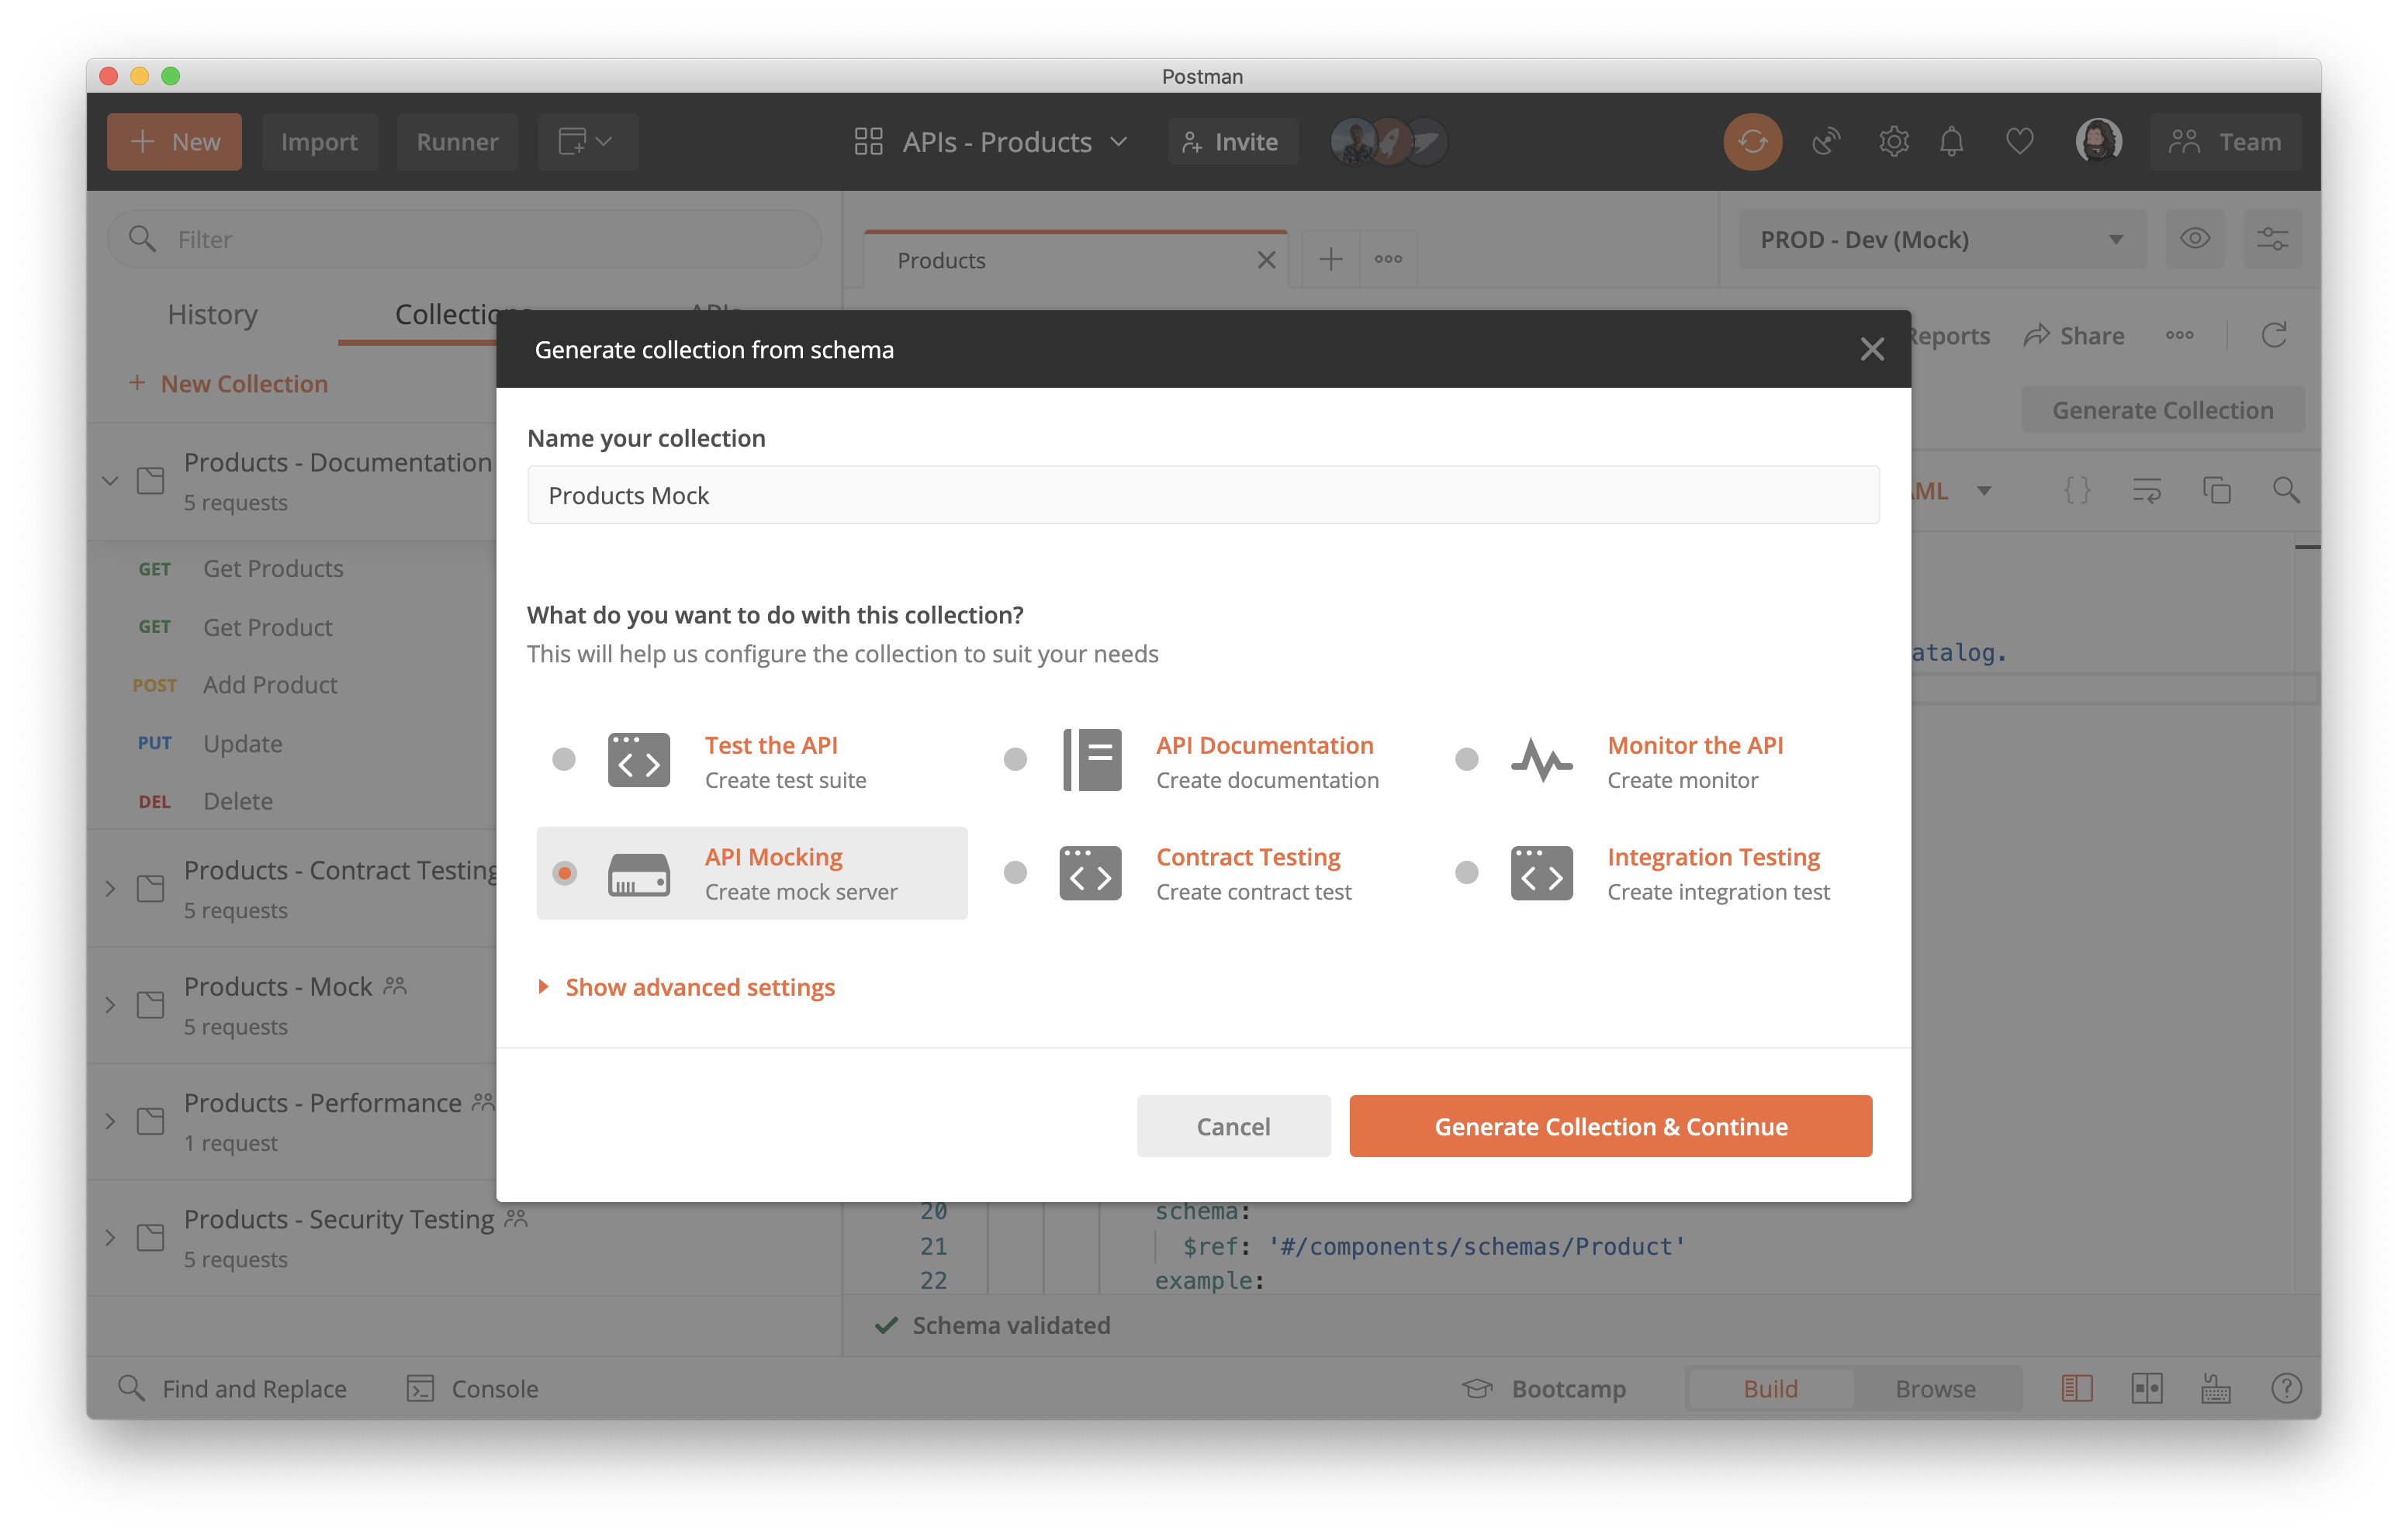
Task: Open the settings gear icon
Action: pos(1893,142)
